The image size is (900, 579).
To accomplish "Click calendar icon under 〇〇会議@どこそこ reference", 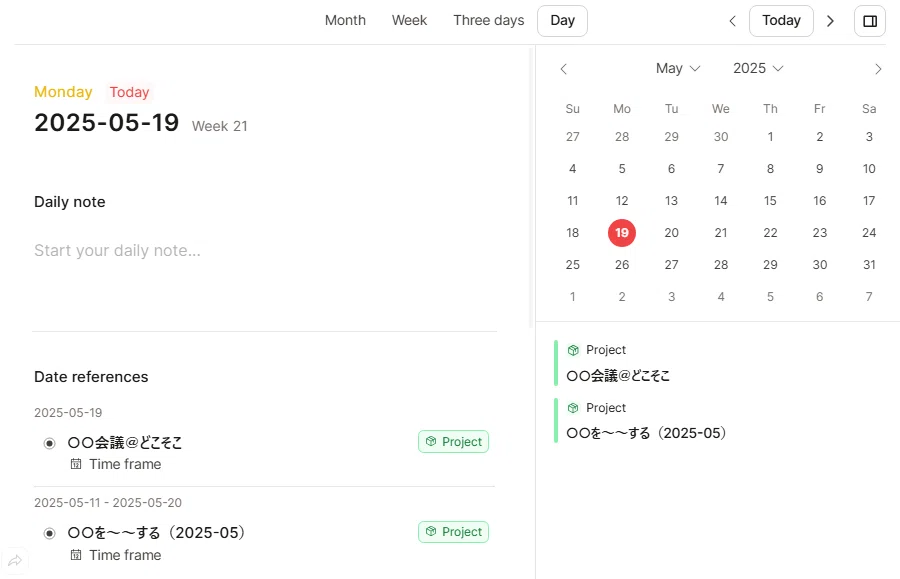I will [x=76, y=464].
